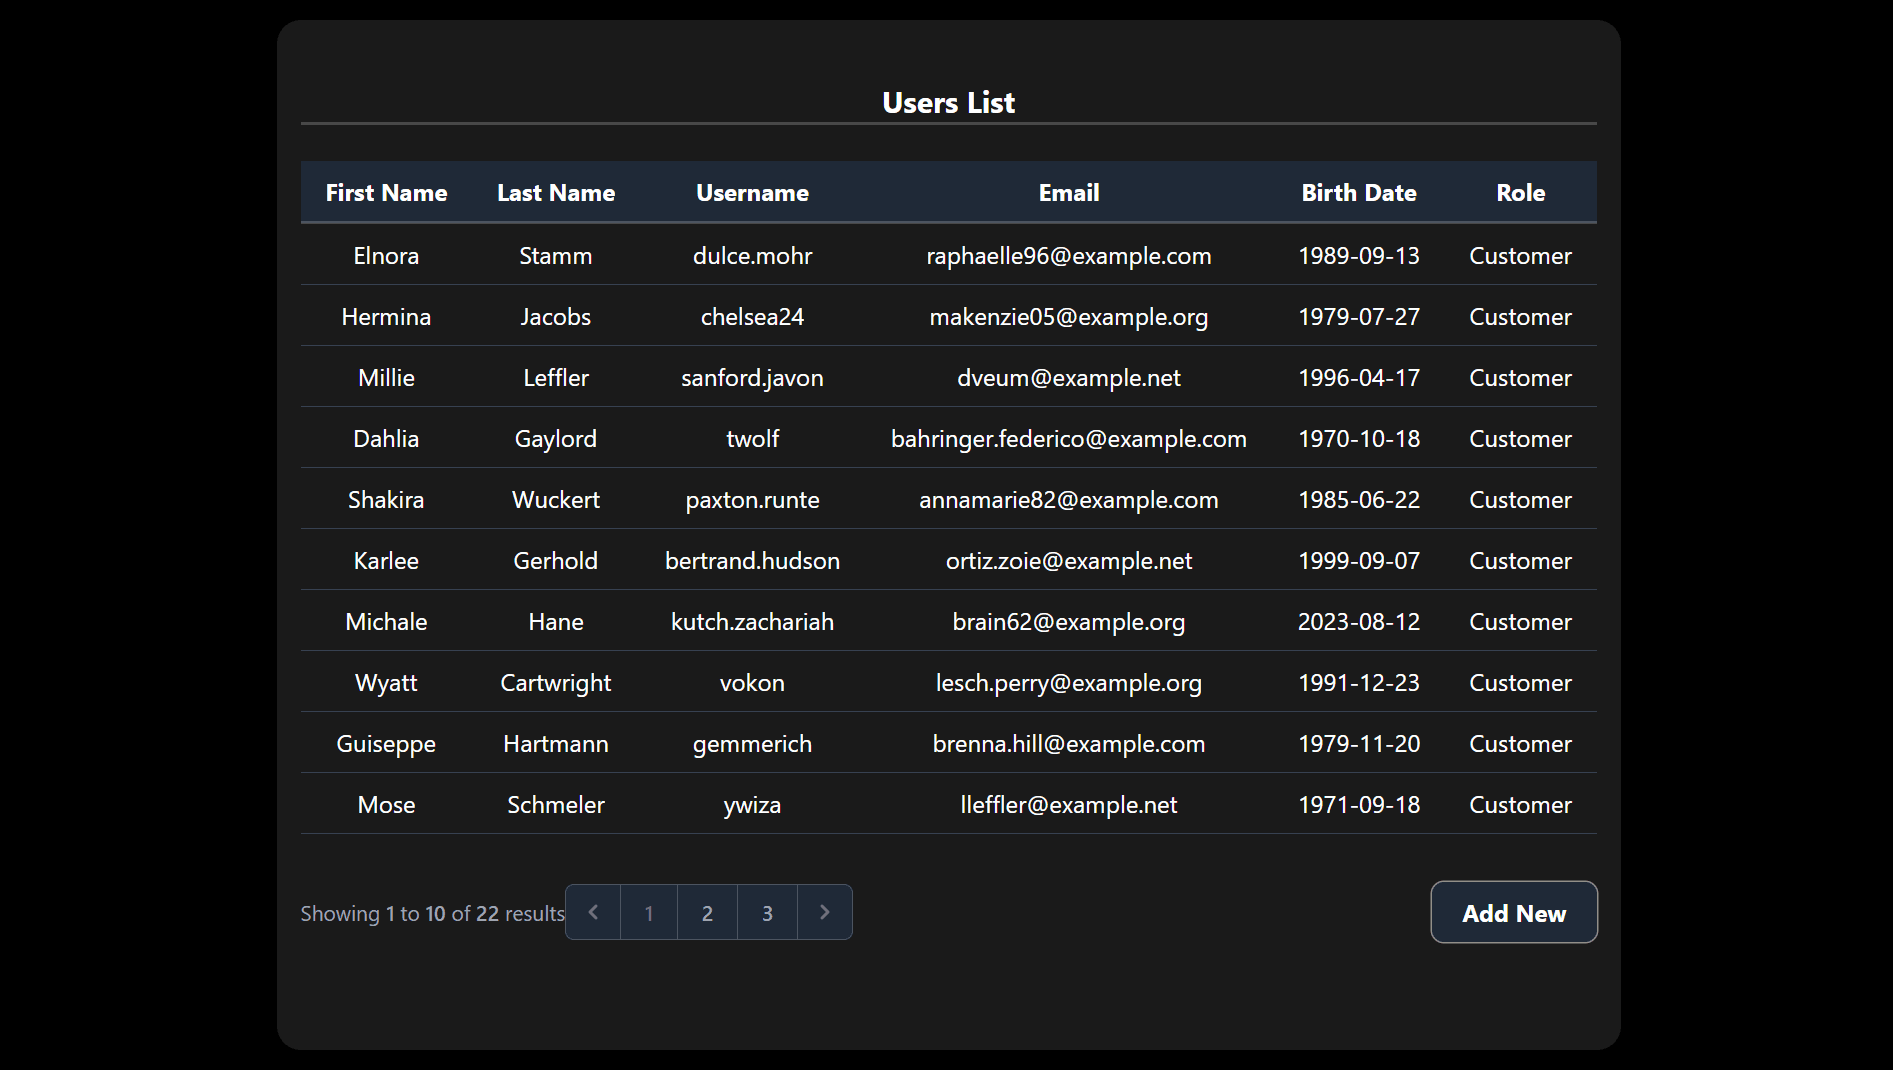
Task: Select last name Wuckert
Action: [x=556, y=500]
